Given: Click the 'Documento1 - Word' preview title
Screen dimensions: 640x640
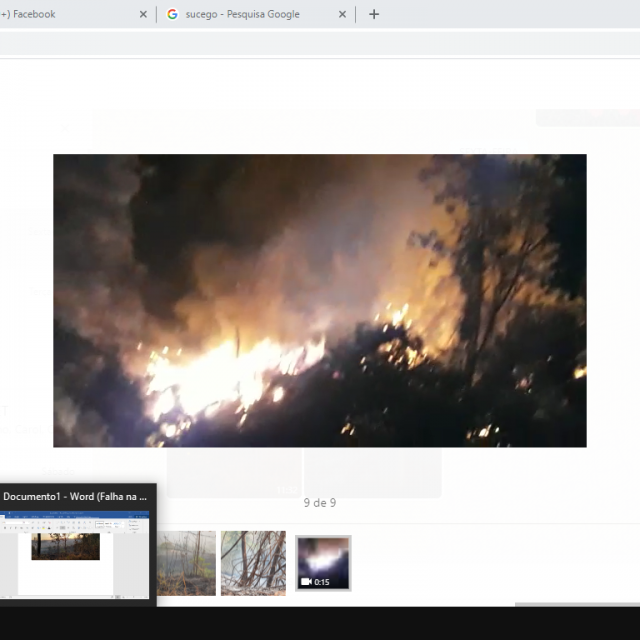Looking at the screenshot, I should click(x=75, y=496).
